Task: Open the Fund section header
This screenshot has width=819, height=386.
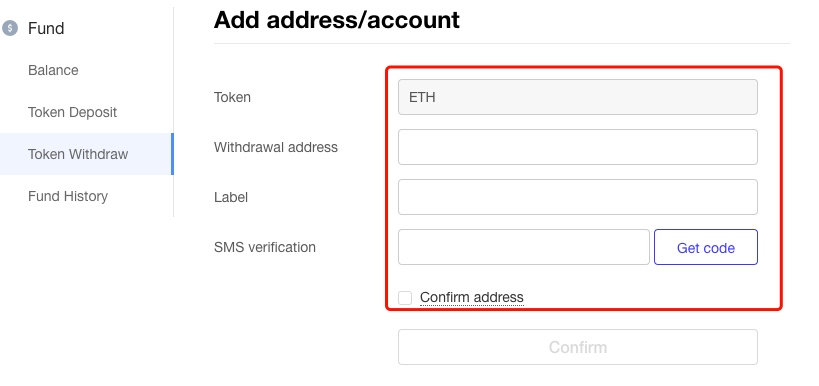Action: tap(46, 28)
